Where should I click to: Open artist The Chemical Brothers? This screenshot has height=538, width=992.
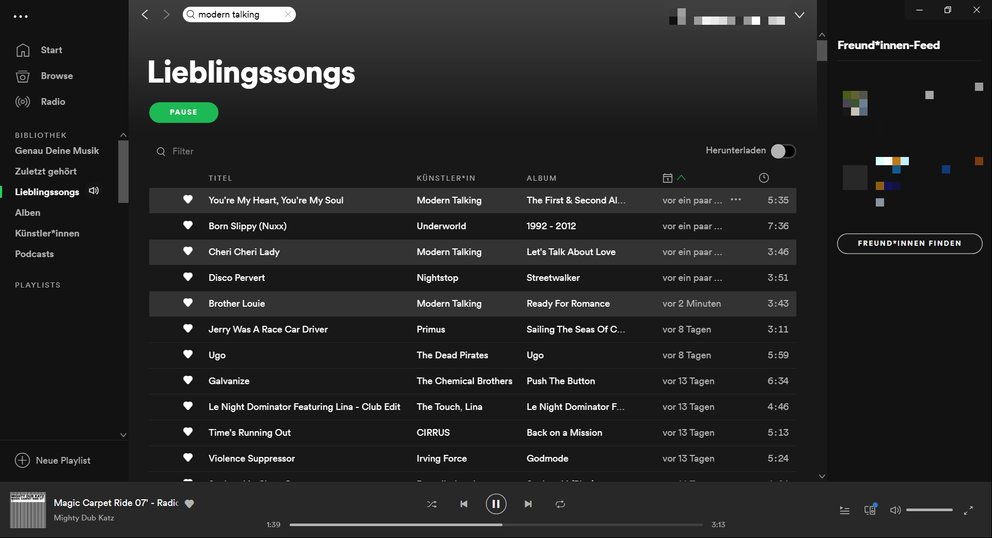(464, 381)
